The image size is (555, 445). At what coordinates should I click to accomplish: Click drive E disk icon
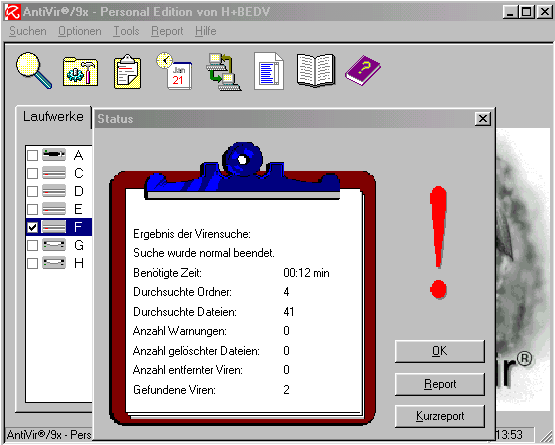pos(54,209)
